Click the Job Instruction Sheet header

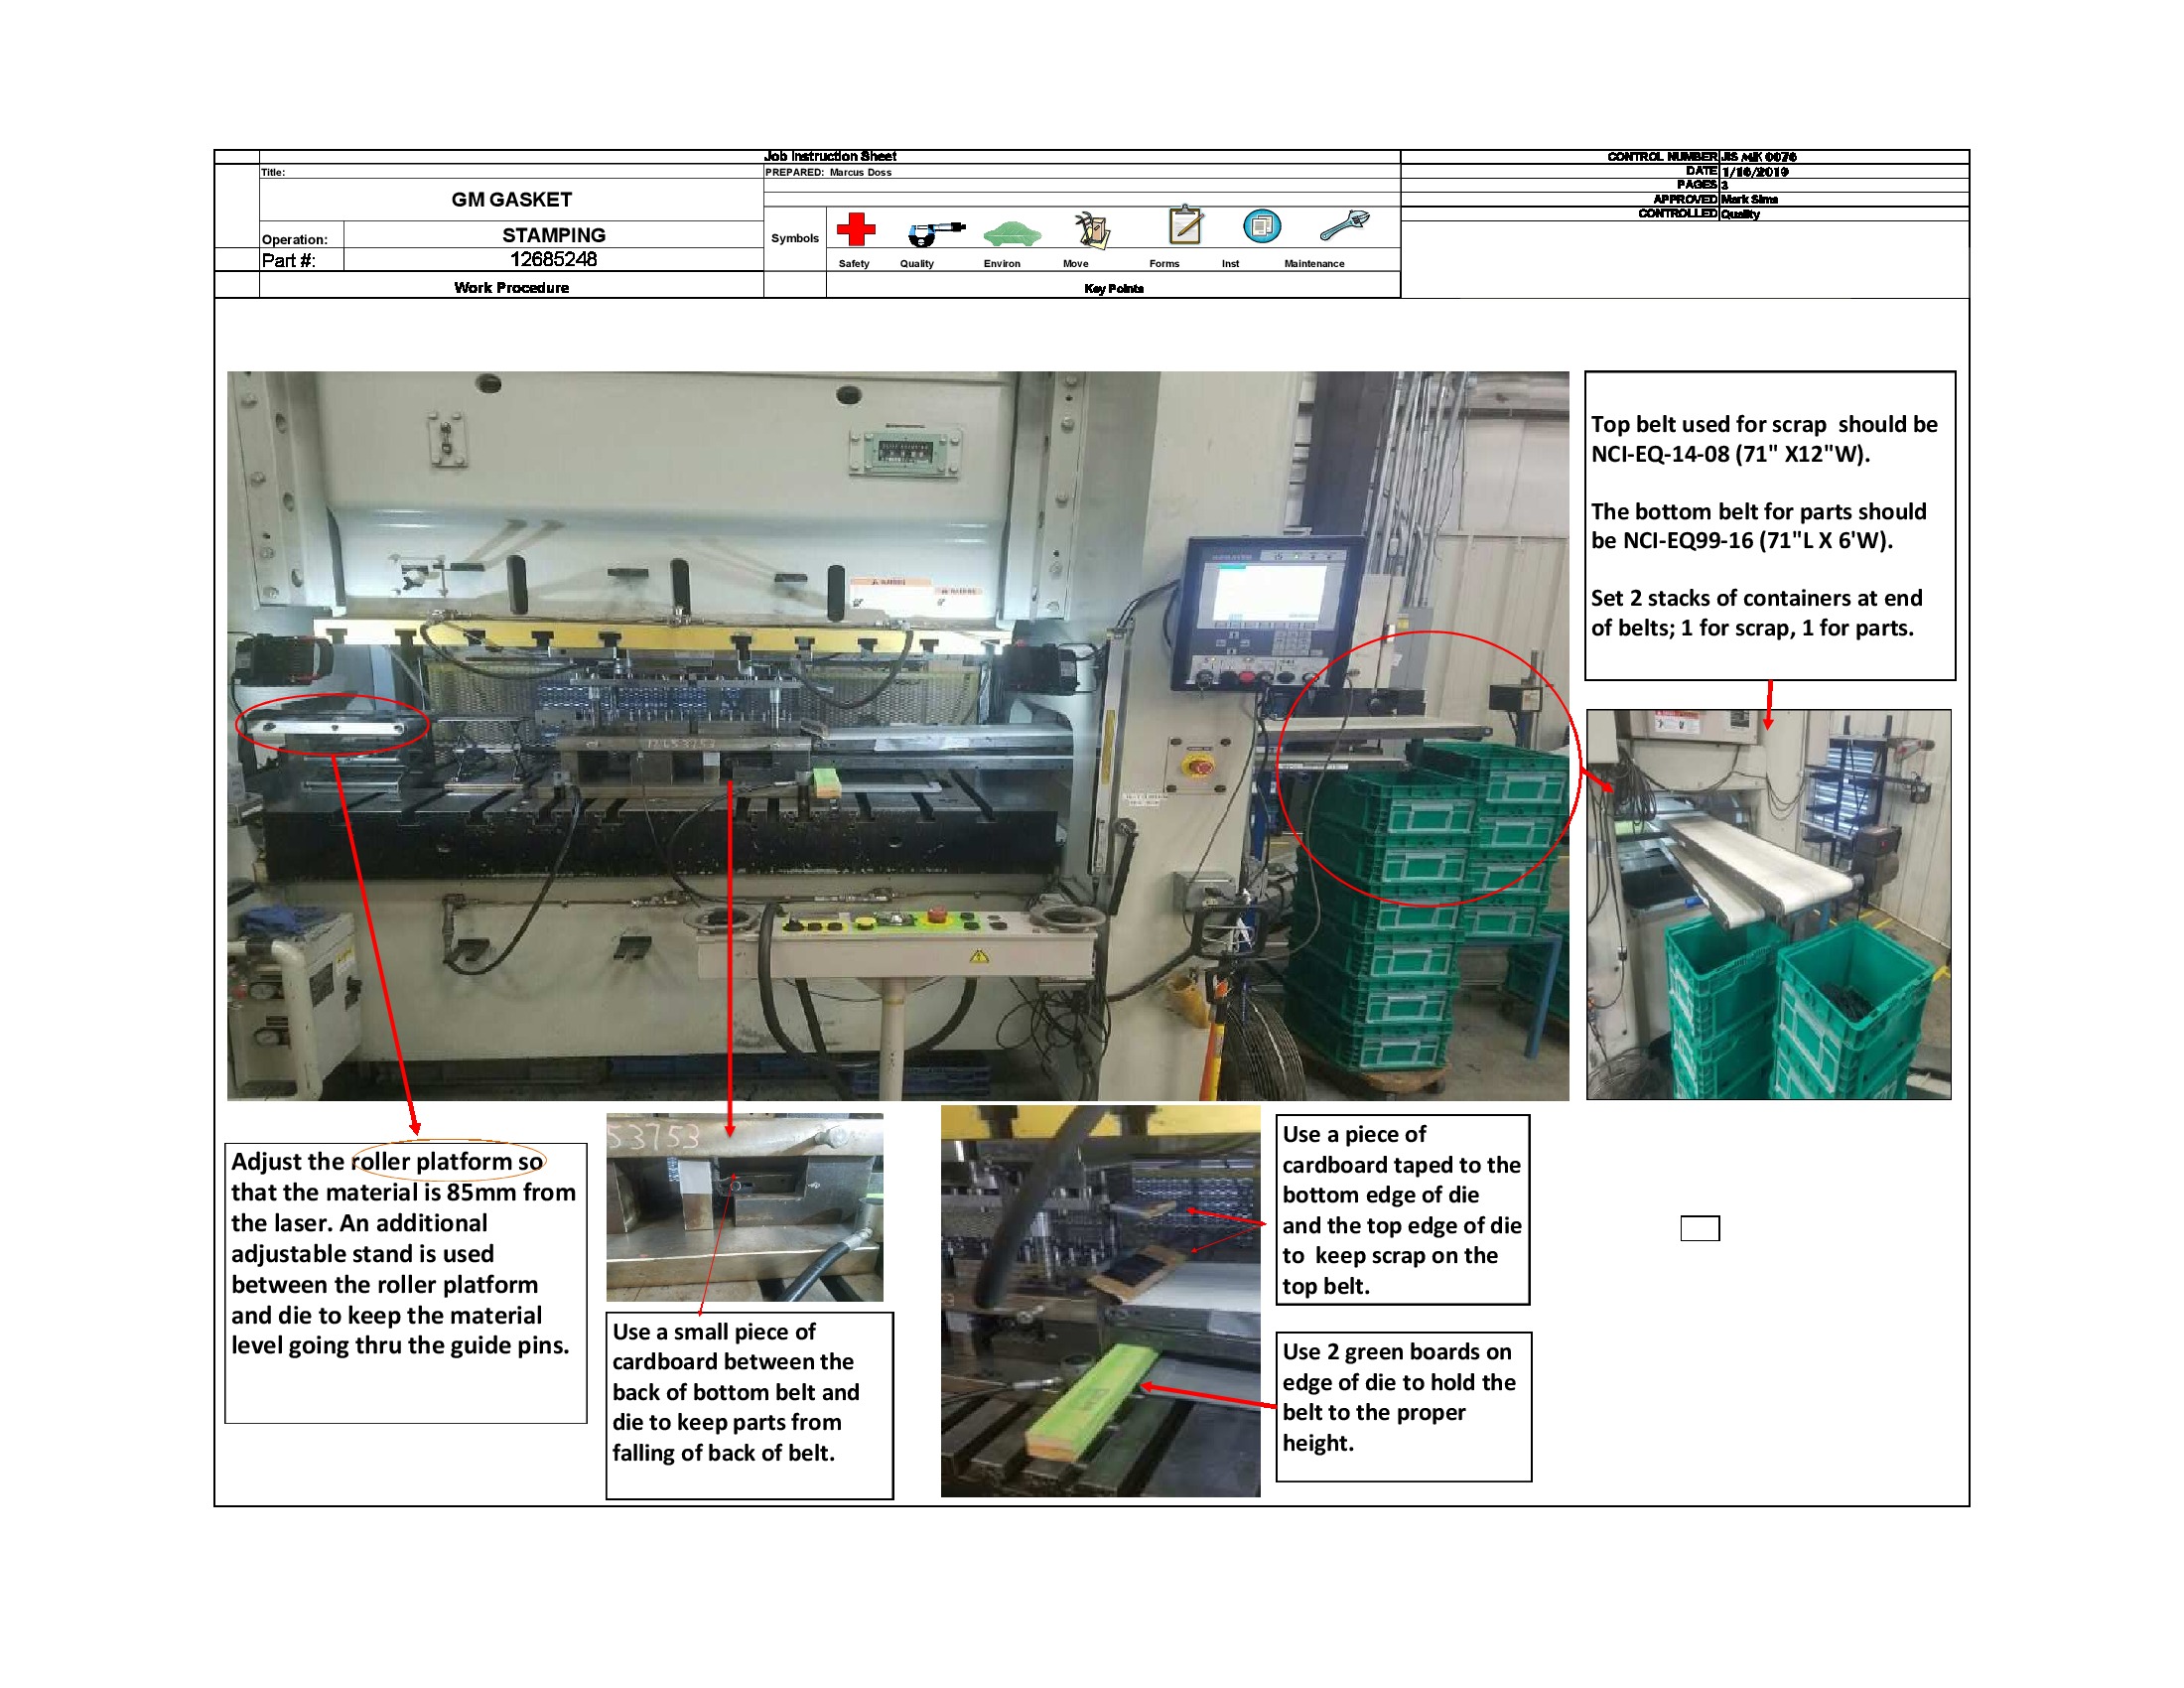coord(830,156)
